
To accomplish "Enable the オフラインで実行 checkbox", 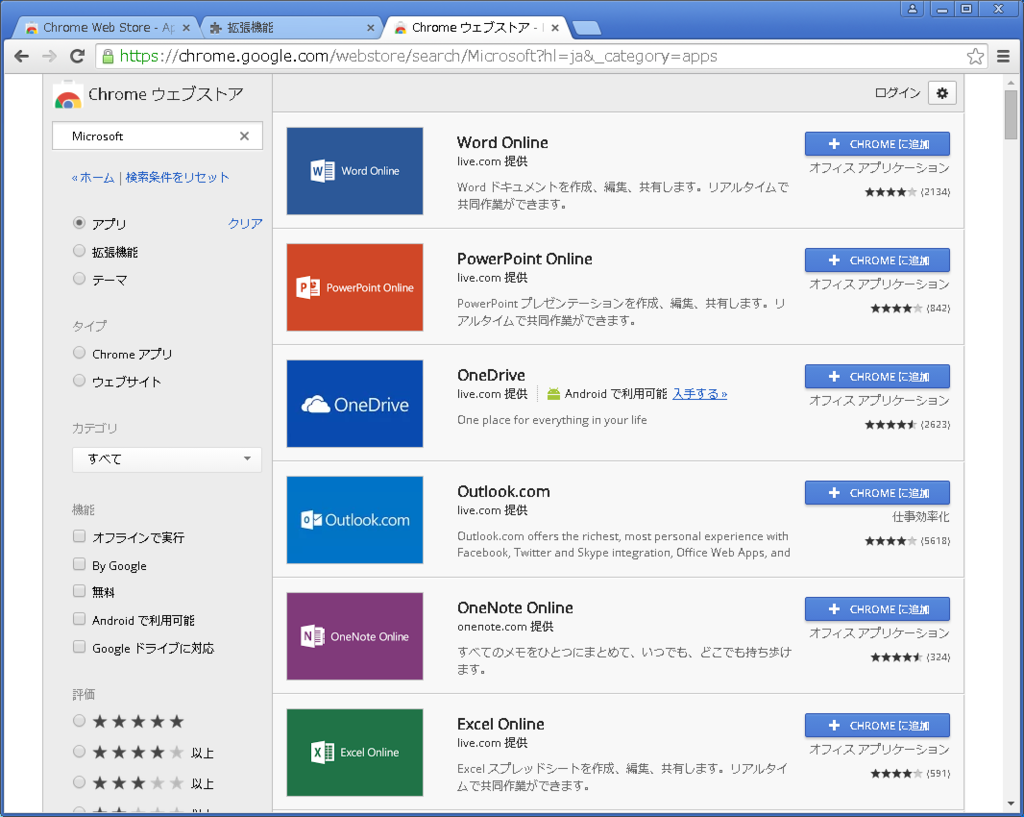I will (79, 536).
